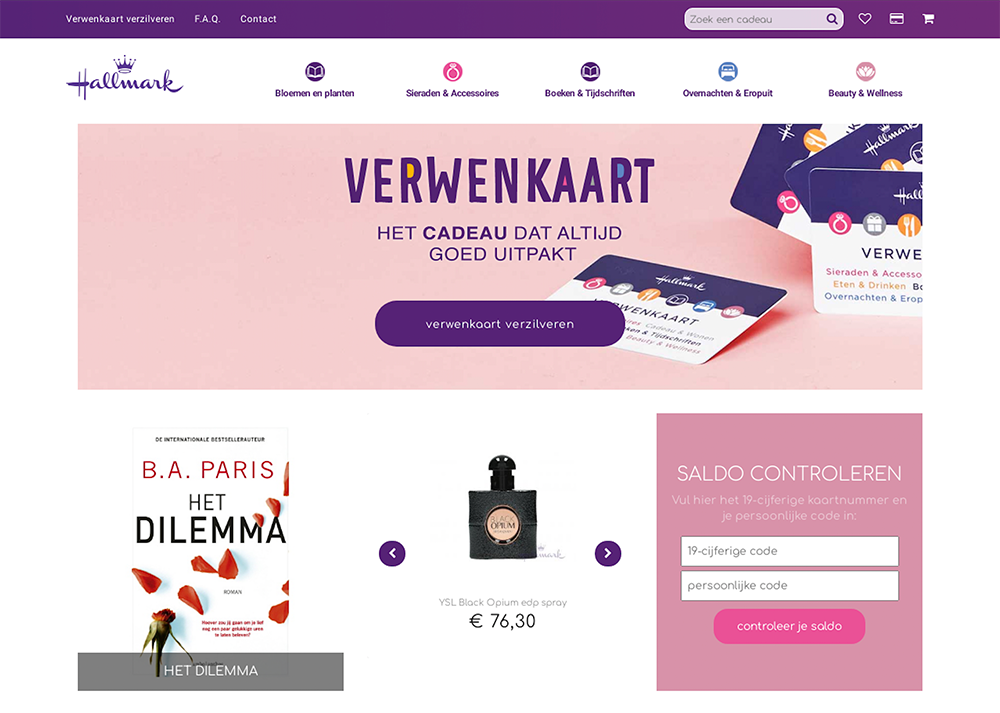Click the Beauty & Wellness lotus icon
The image size is (1000, 713).
(x=865, y=71)
